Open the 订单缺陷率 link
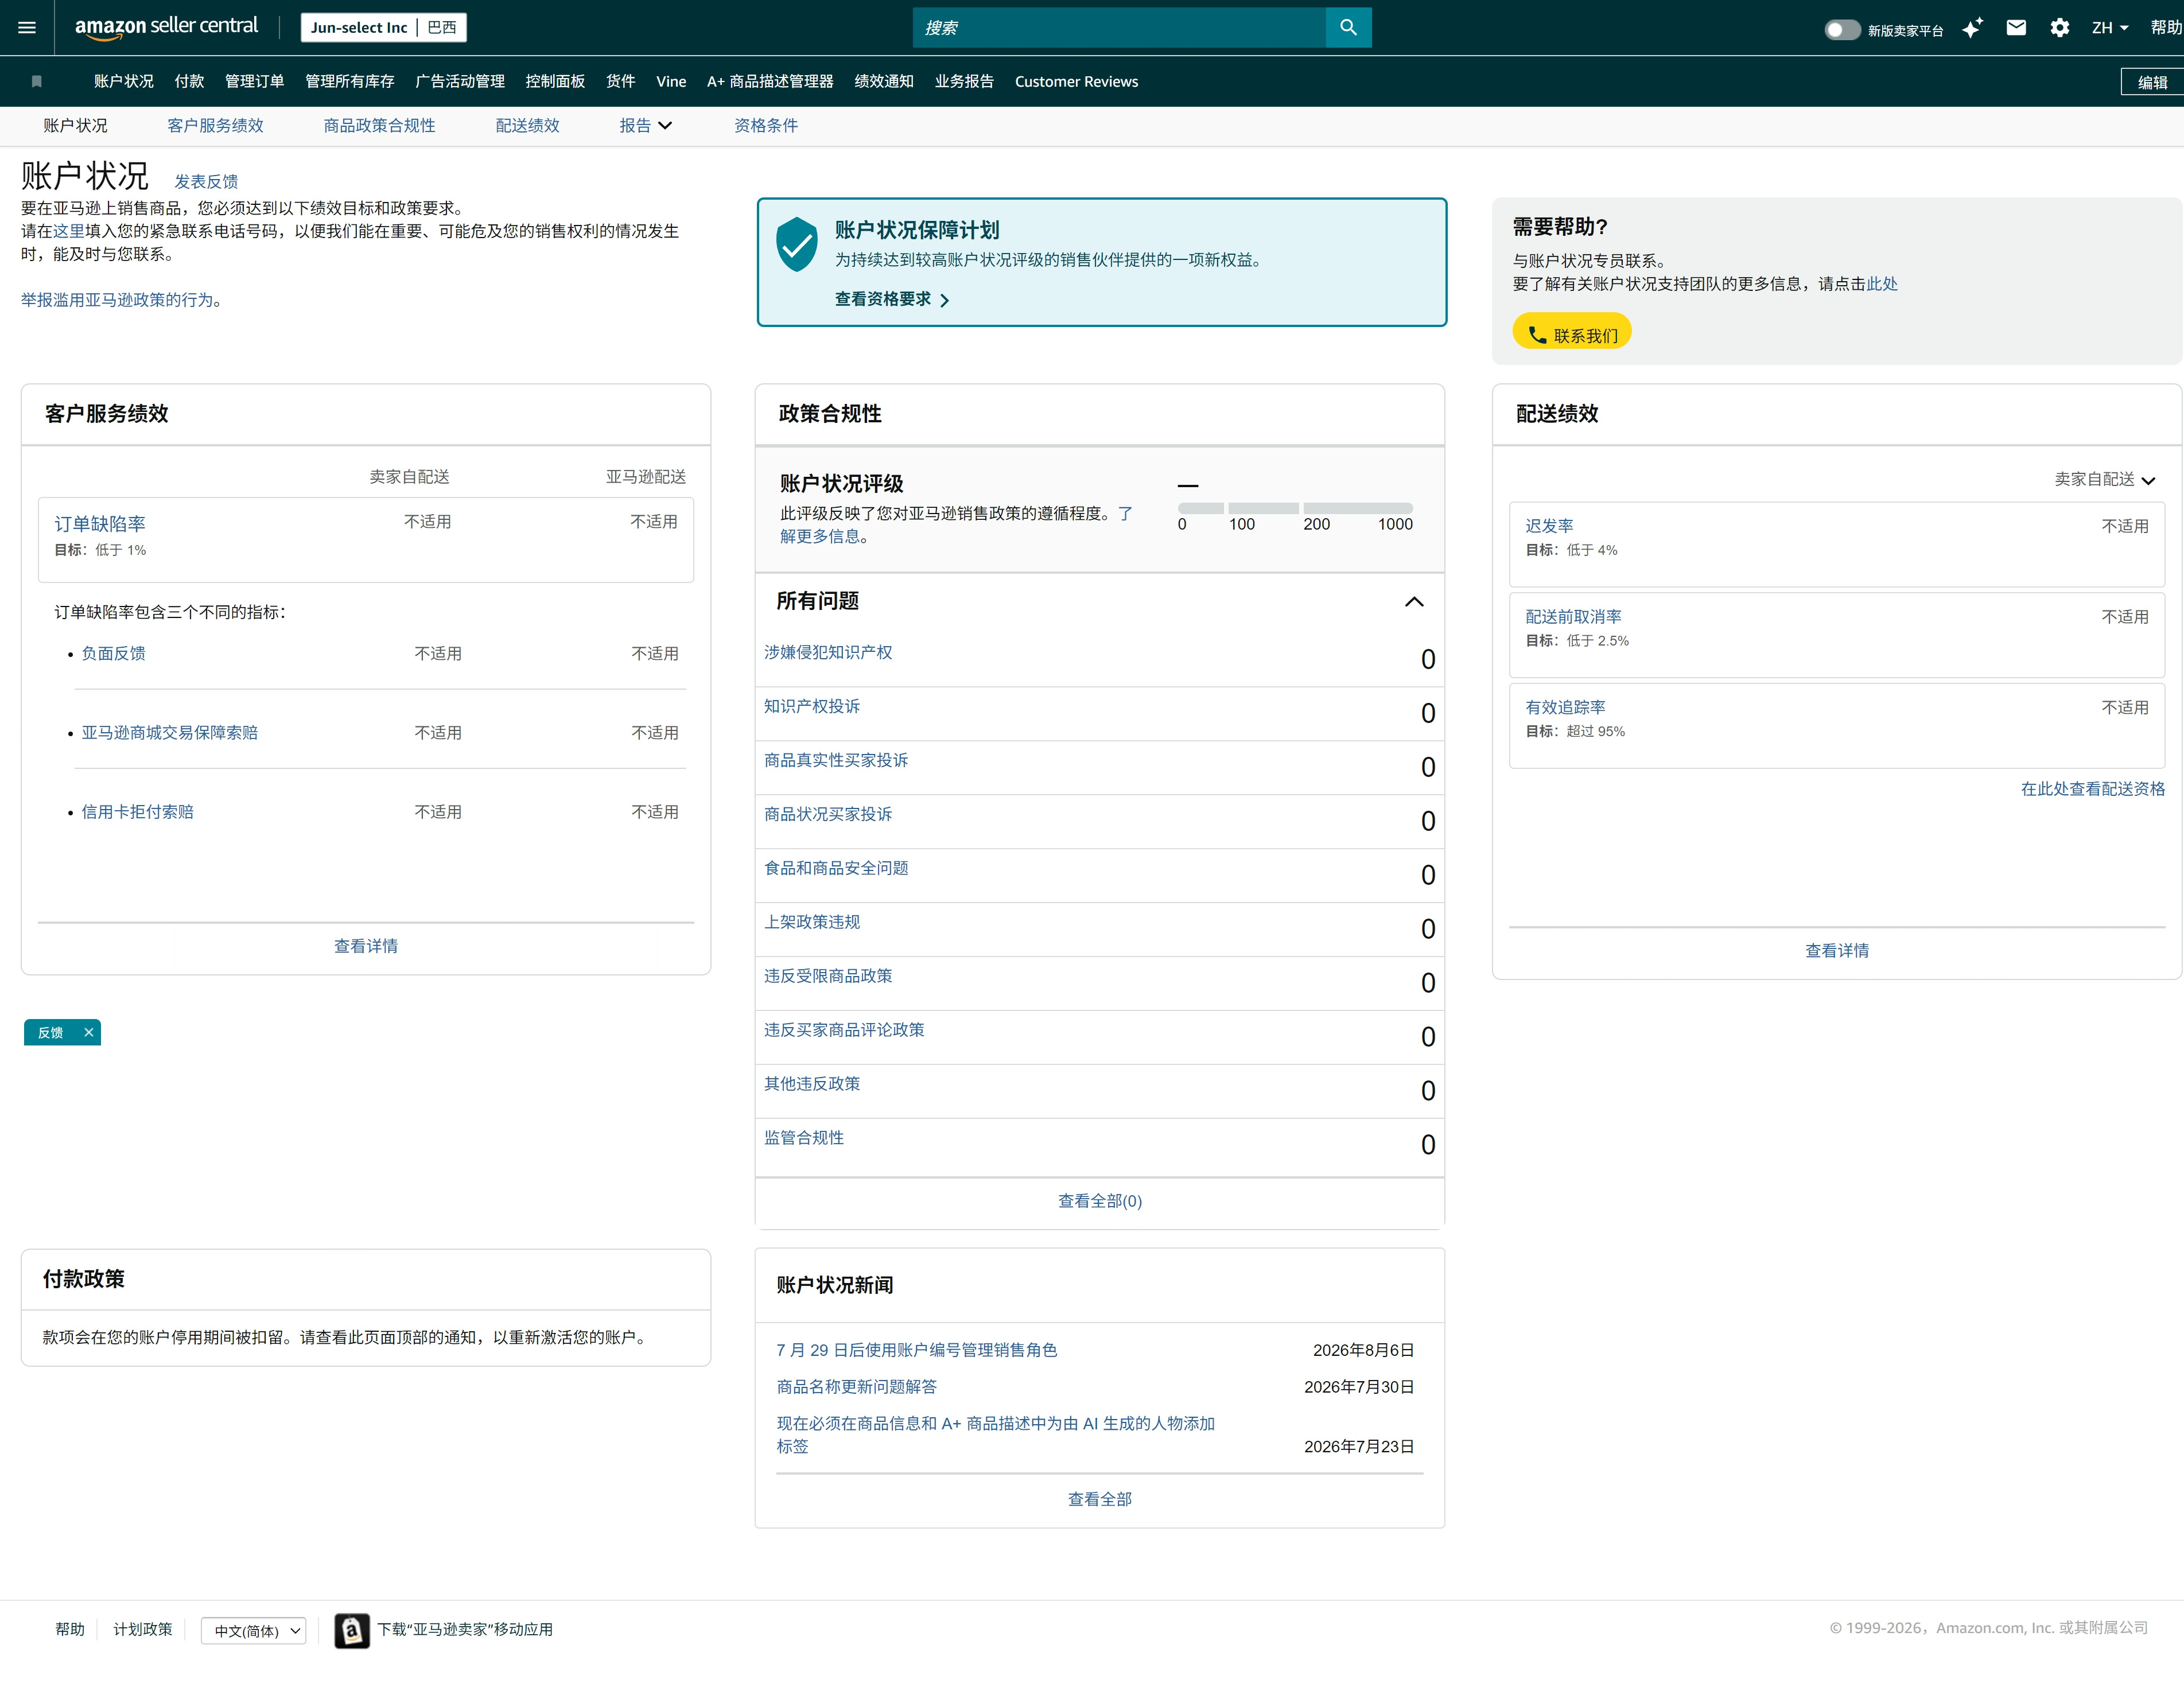This screenshot has width=2184, height=1695. 100,523
